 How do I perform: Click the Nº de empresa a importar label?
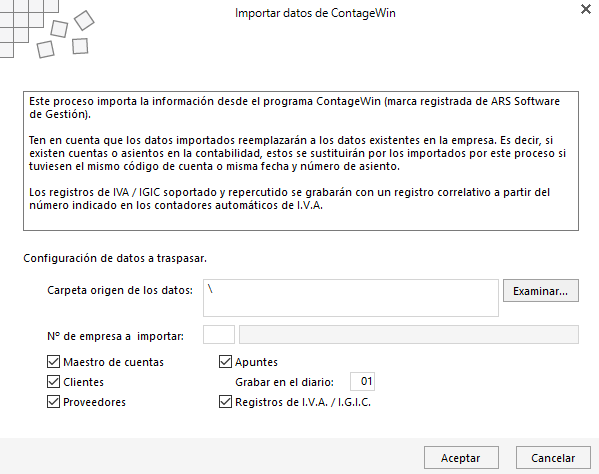[x=115, y=336]
